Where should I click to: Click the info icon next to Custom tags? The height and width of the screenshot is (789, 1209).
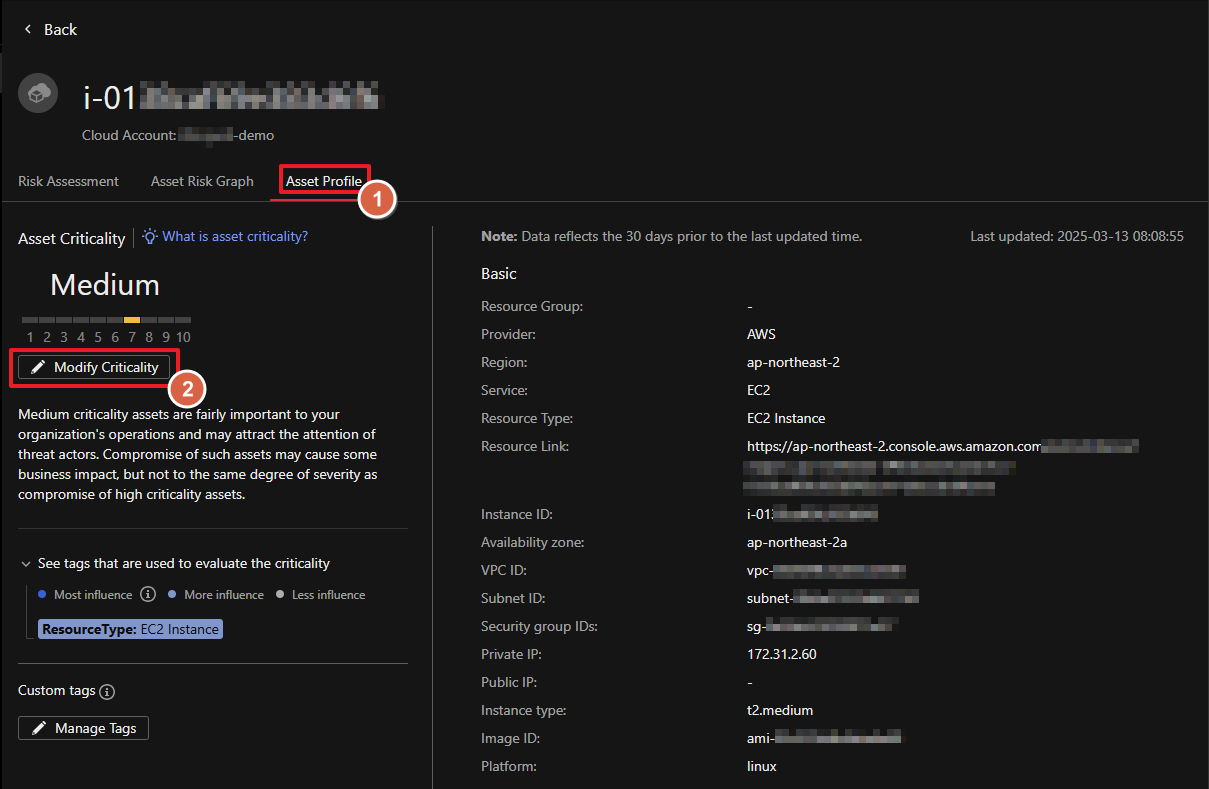108,692
